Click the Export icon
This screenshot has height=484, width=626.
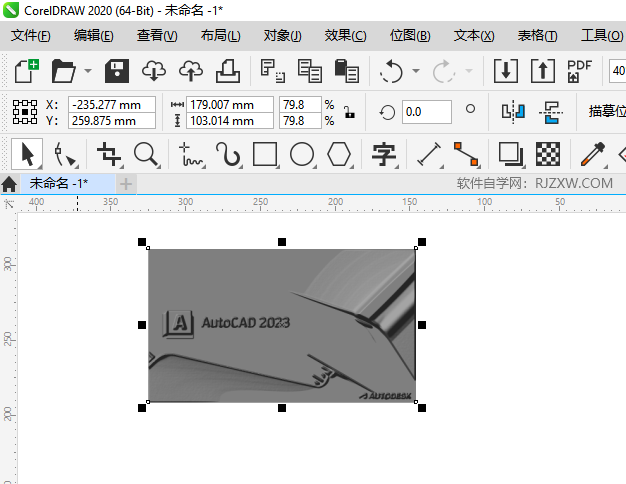(x=543, y=71)
